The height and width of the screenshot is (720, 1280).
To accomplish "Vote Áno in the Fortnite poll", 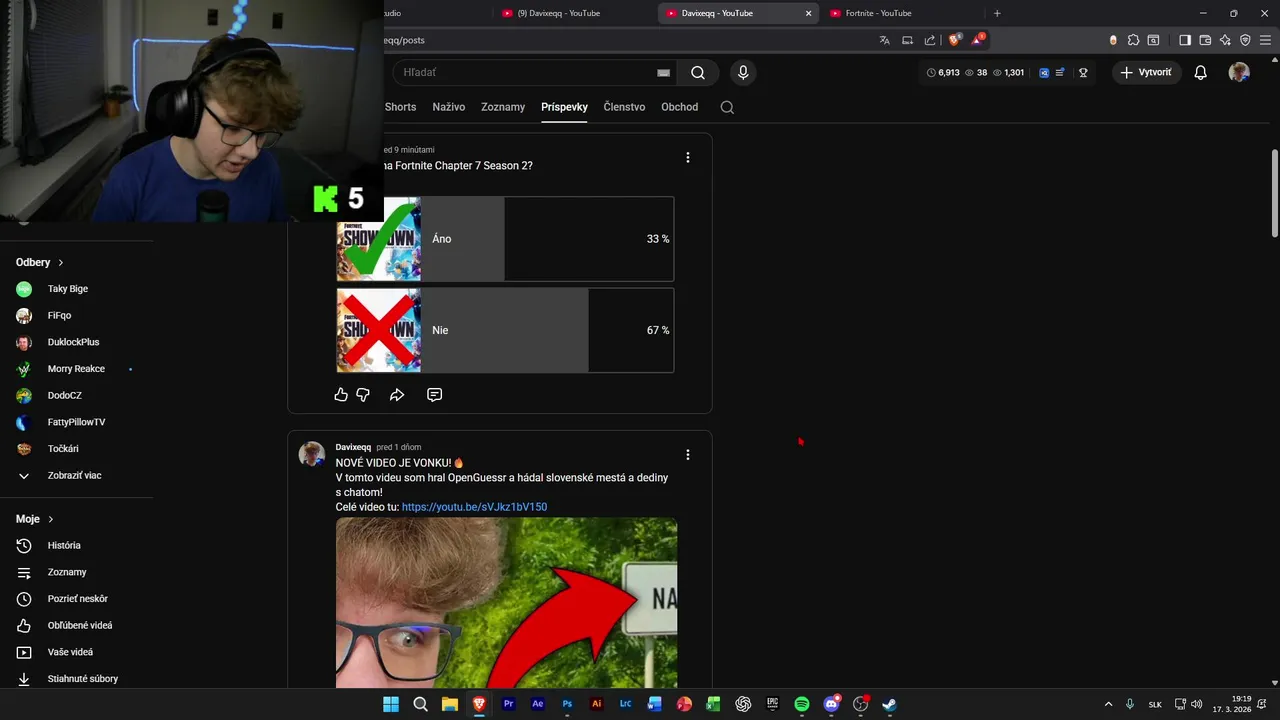I will tap(505, 239).
